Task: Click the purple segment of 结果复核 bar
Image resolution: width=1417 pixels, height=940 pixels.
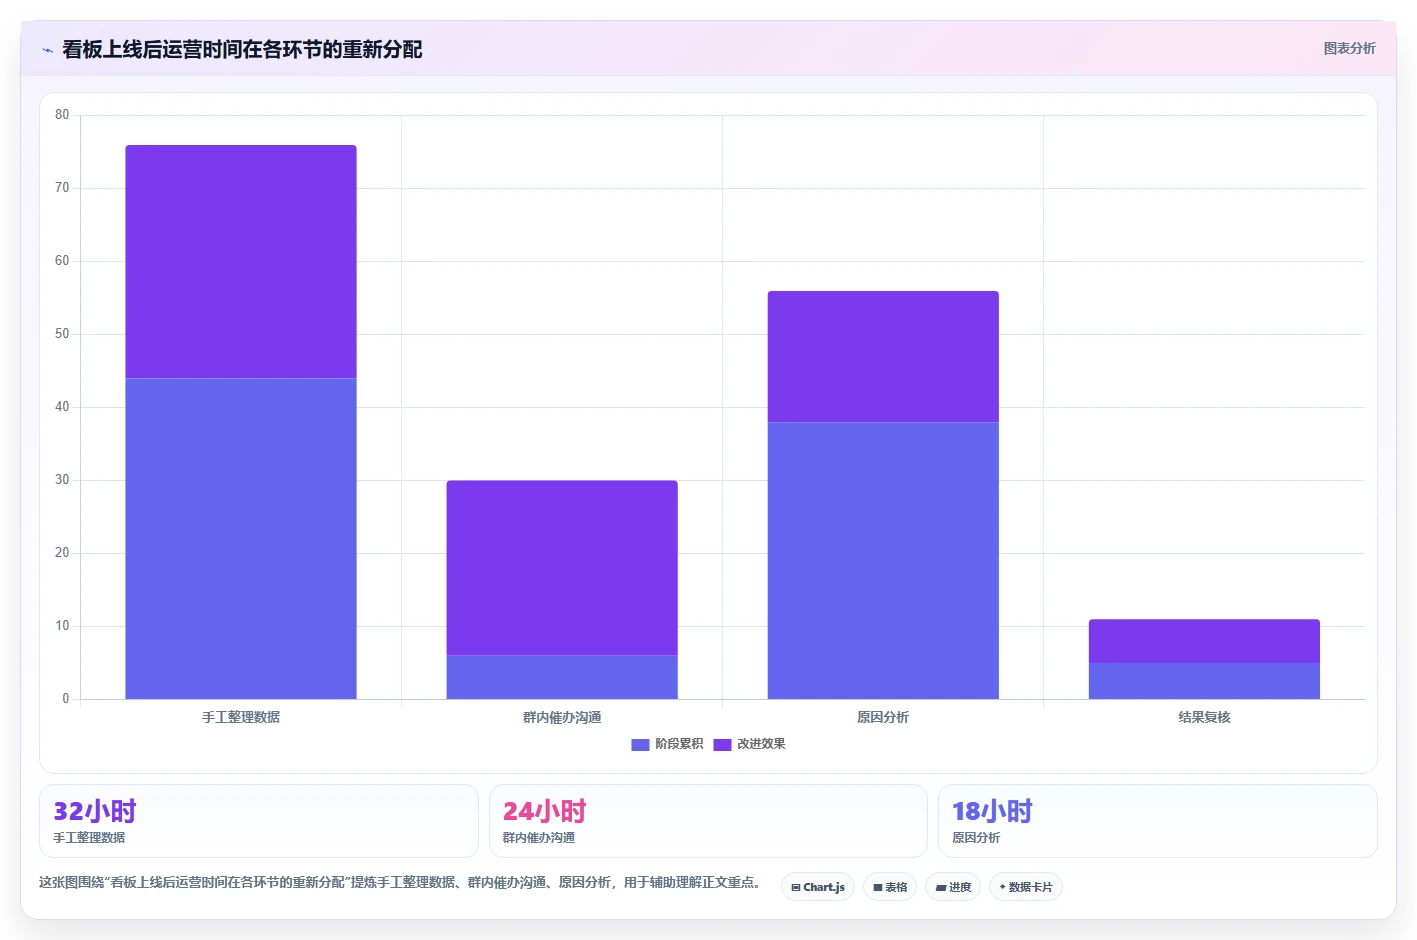Action: (1204, 641)
